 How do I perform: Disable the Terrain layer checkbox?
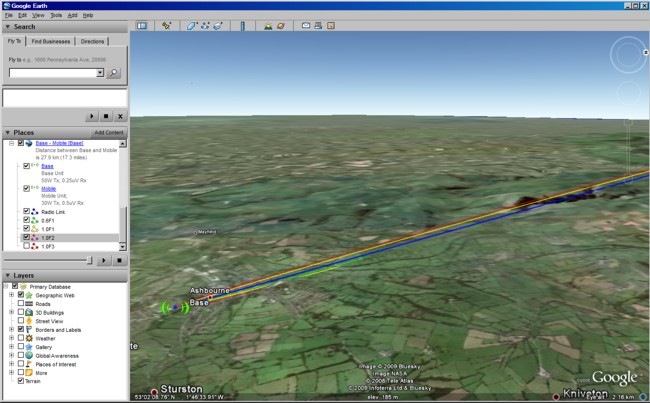pos(21,381)
